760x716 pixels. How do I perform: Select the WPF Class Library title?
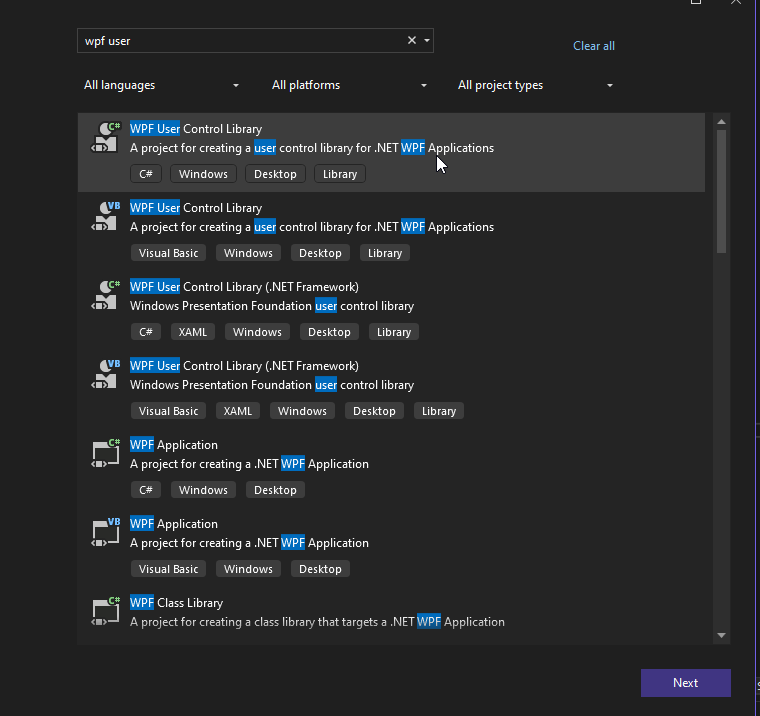[x=176, y=603]
